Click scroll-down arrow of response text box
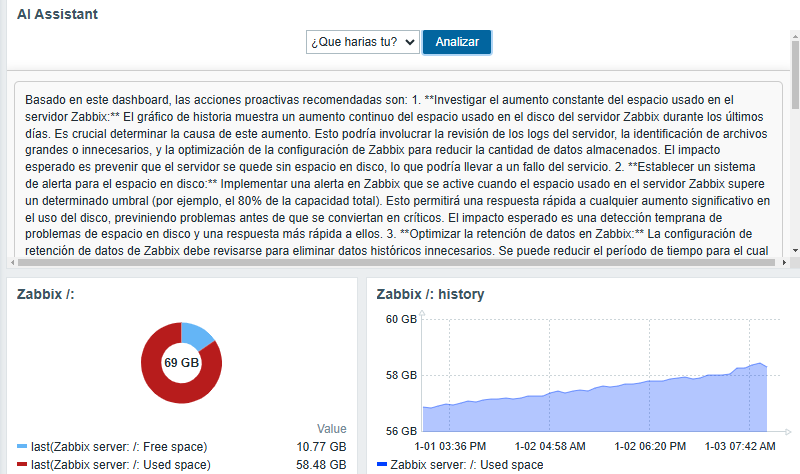Viewport: 800px width, 474px height. (x=795, y=251)
